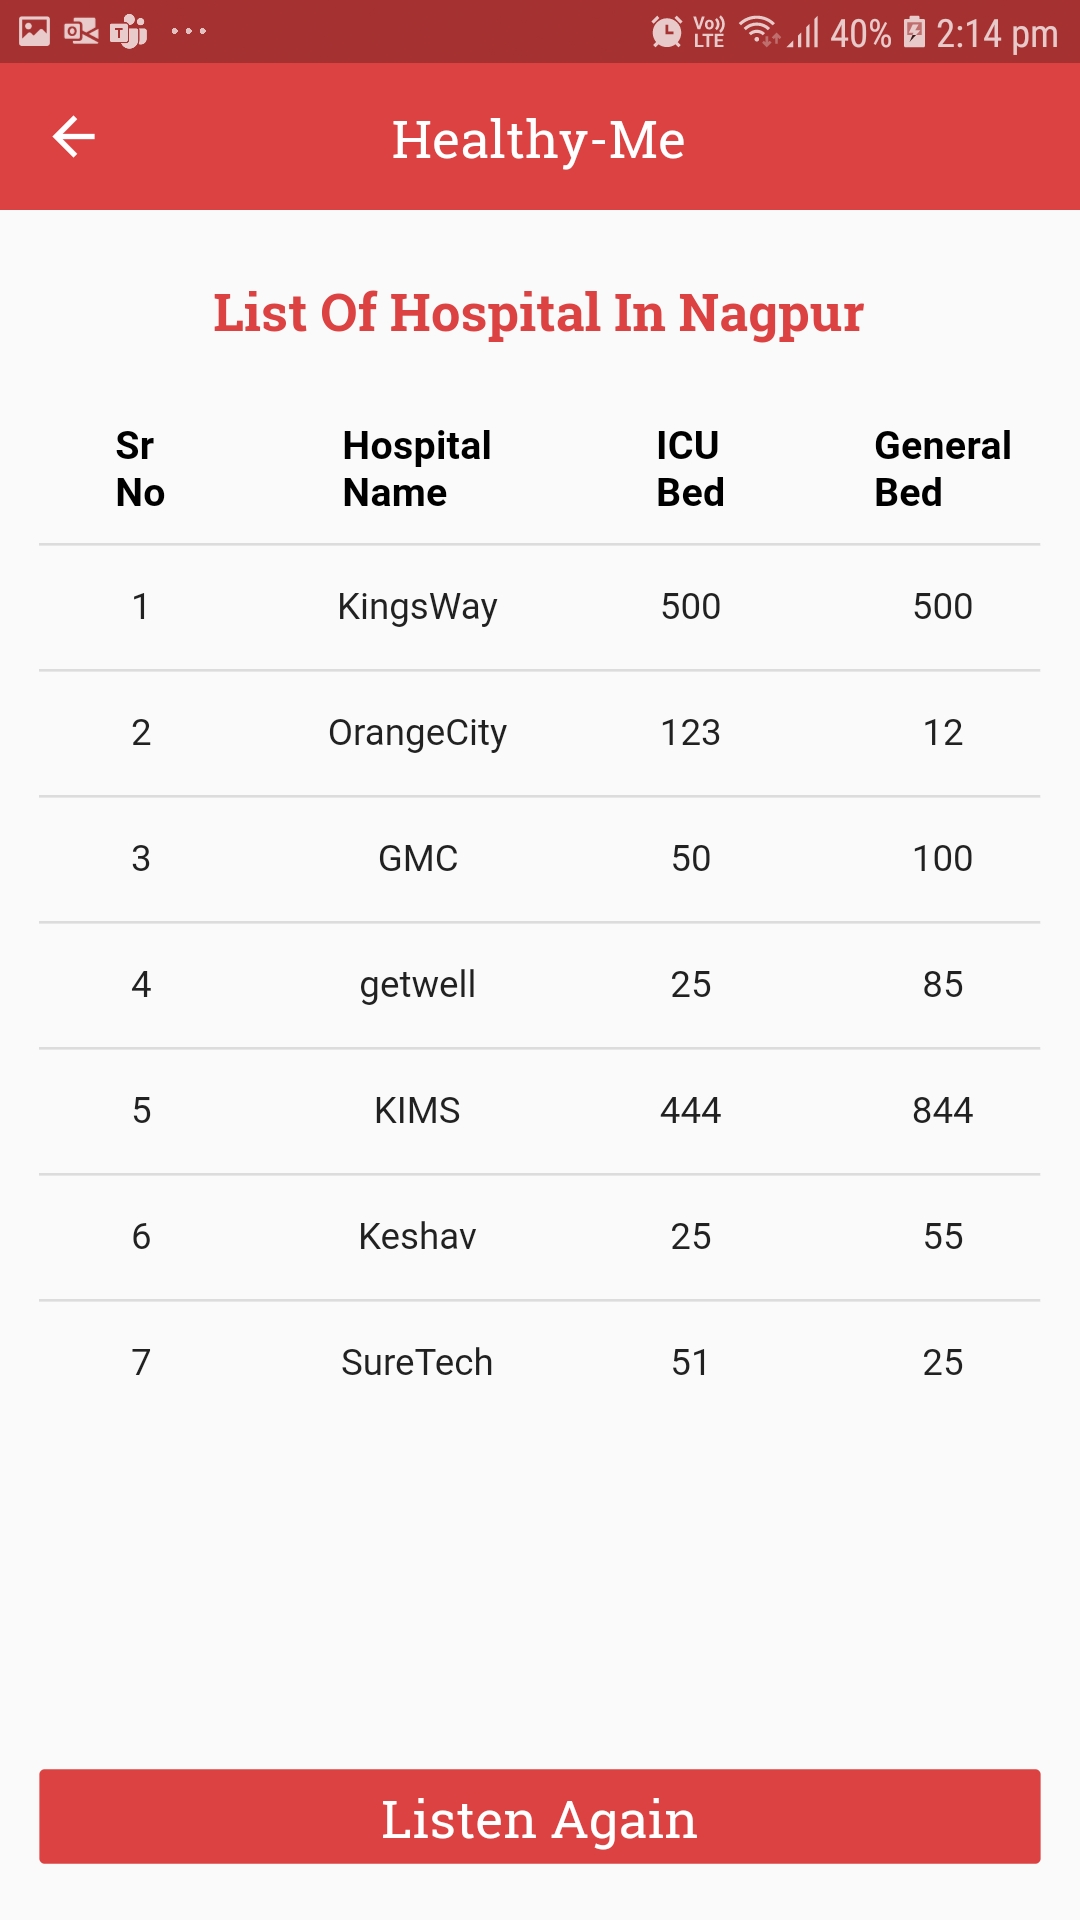Tap the getwell hospital entry
Screen dimensions: 1080x1920
[418, 985]
